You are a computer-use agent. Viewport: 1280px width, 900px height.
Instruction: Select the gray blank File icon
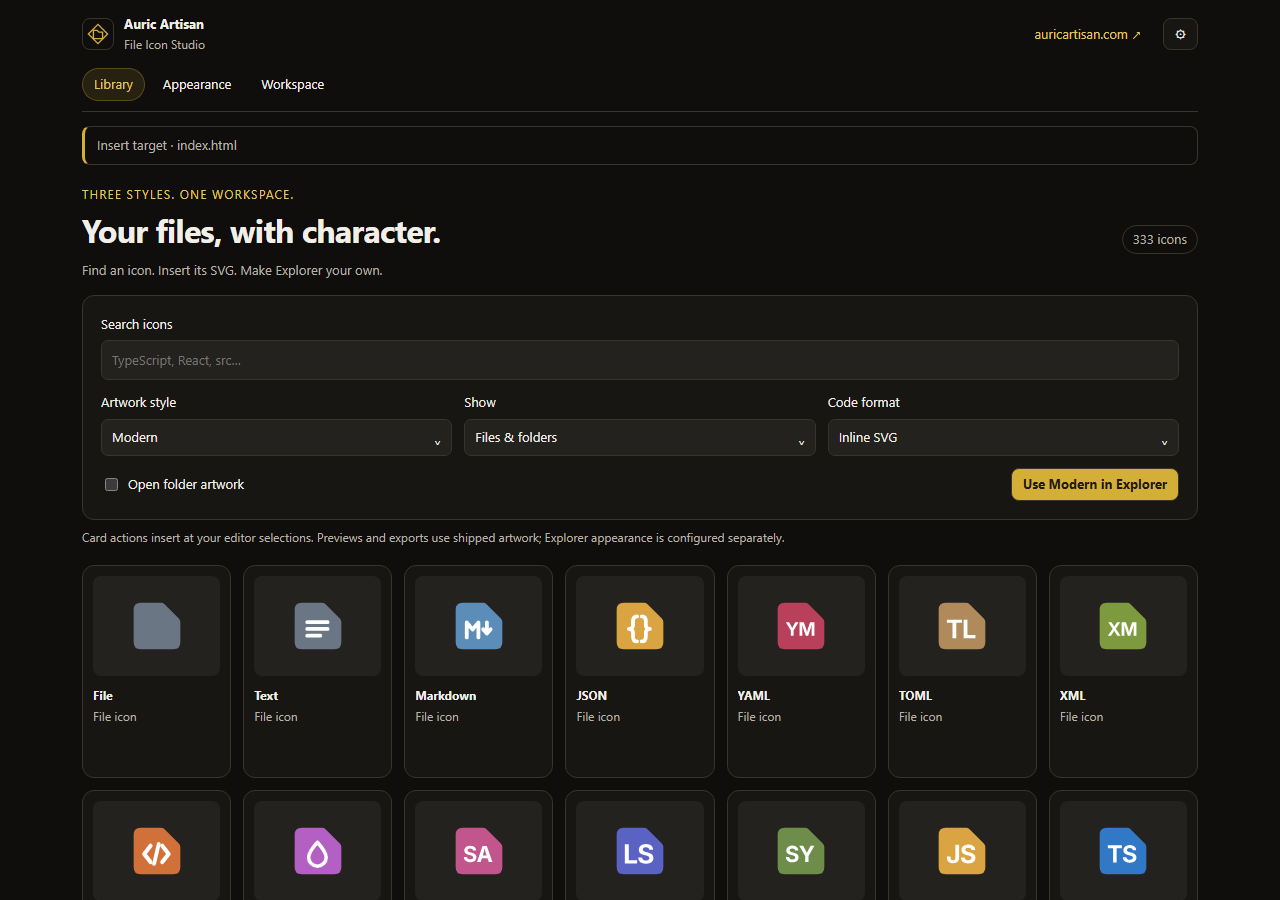(157, 626)
